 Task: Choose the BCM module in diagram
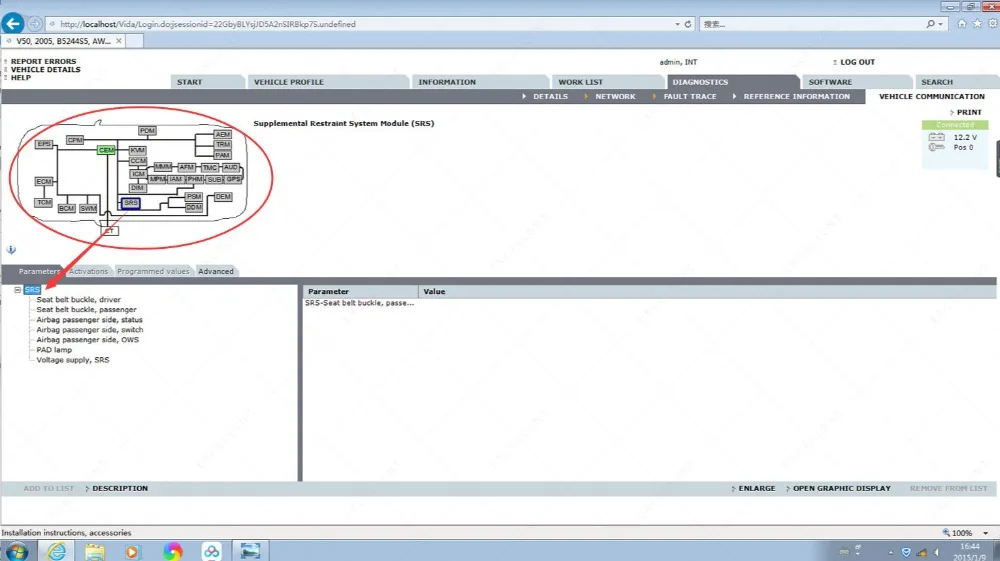click(66, 208)
